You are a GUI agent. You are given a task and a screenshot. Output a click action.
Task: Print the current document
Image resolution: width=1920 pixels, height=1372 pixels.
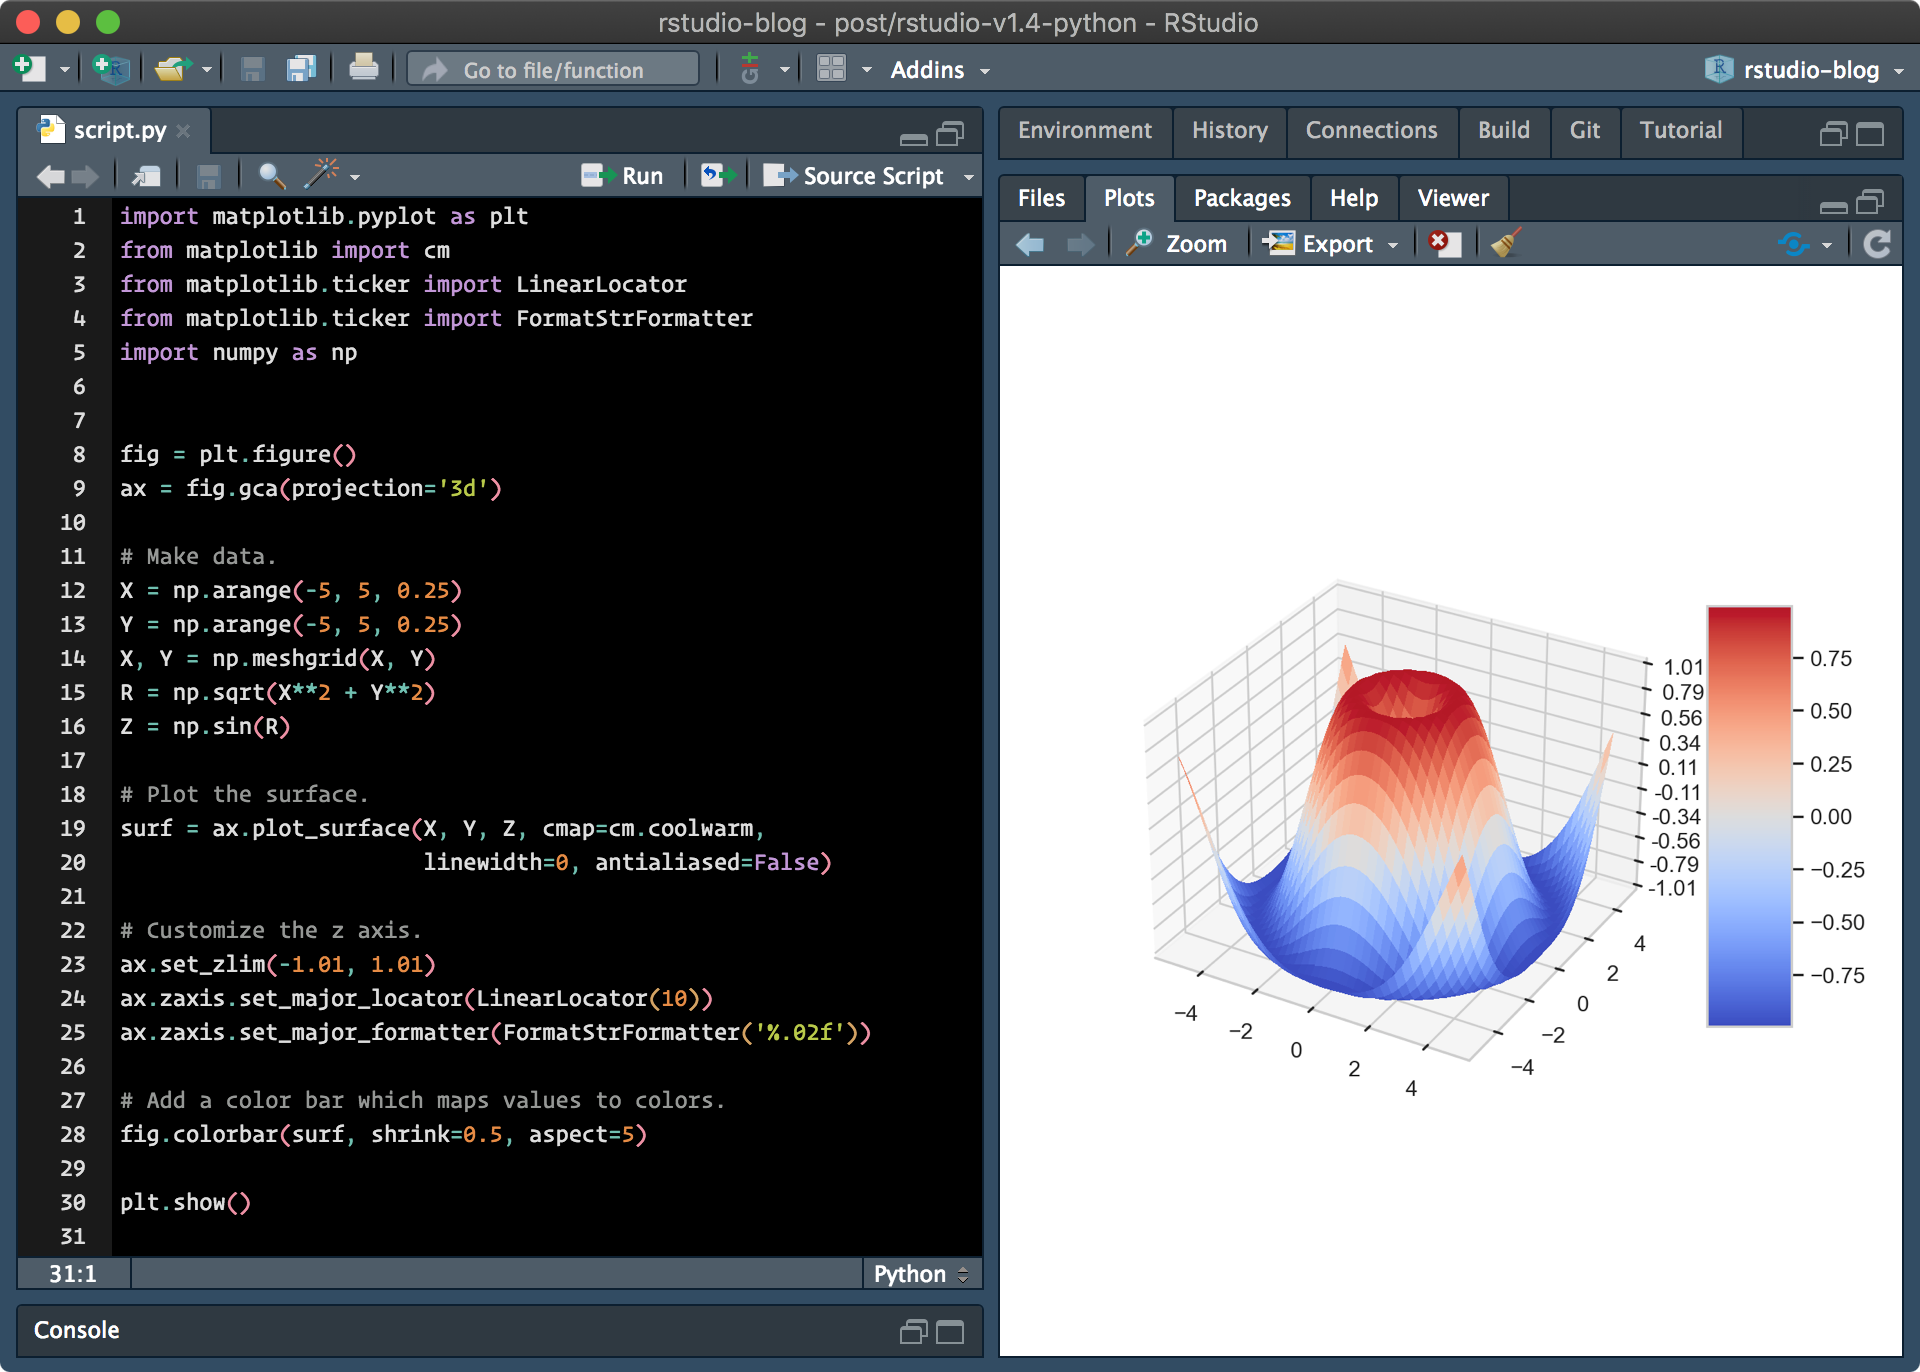pyautogui.click(x=364, y=68)
